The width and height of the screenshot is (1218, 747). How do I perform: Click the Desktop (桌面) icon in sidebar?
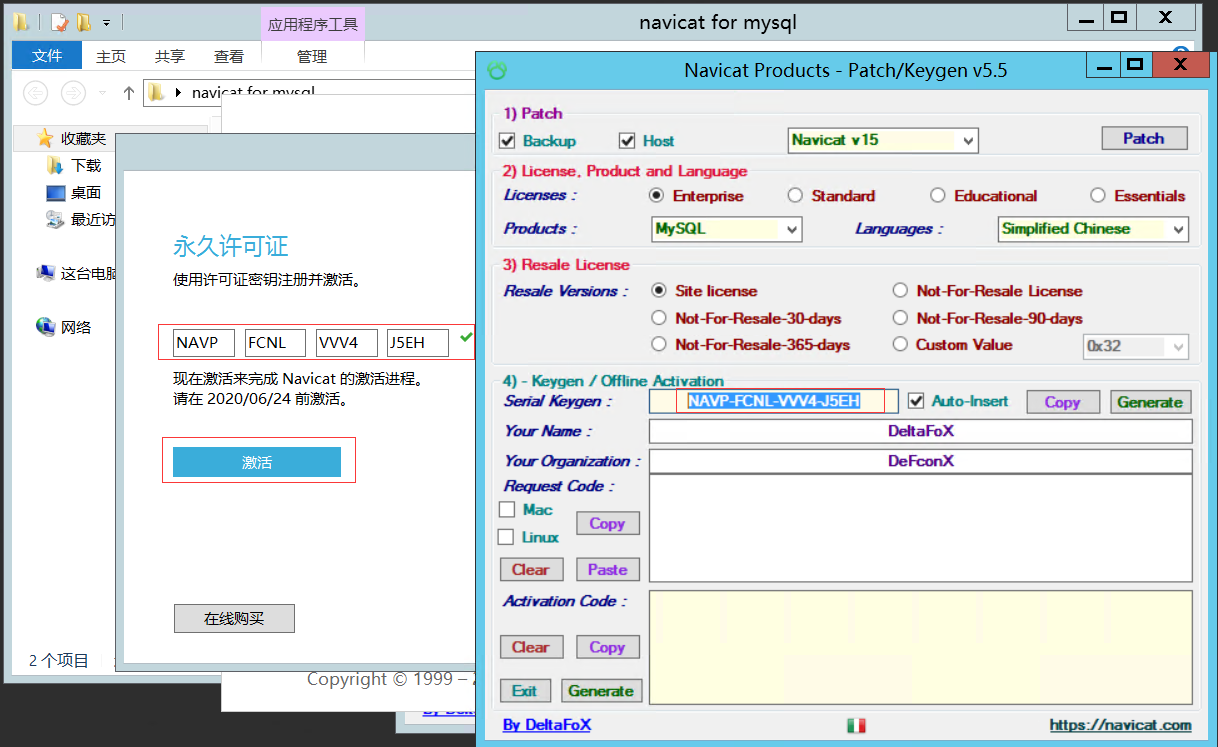(55, 192)
